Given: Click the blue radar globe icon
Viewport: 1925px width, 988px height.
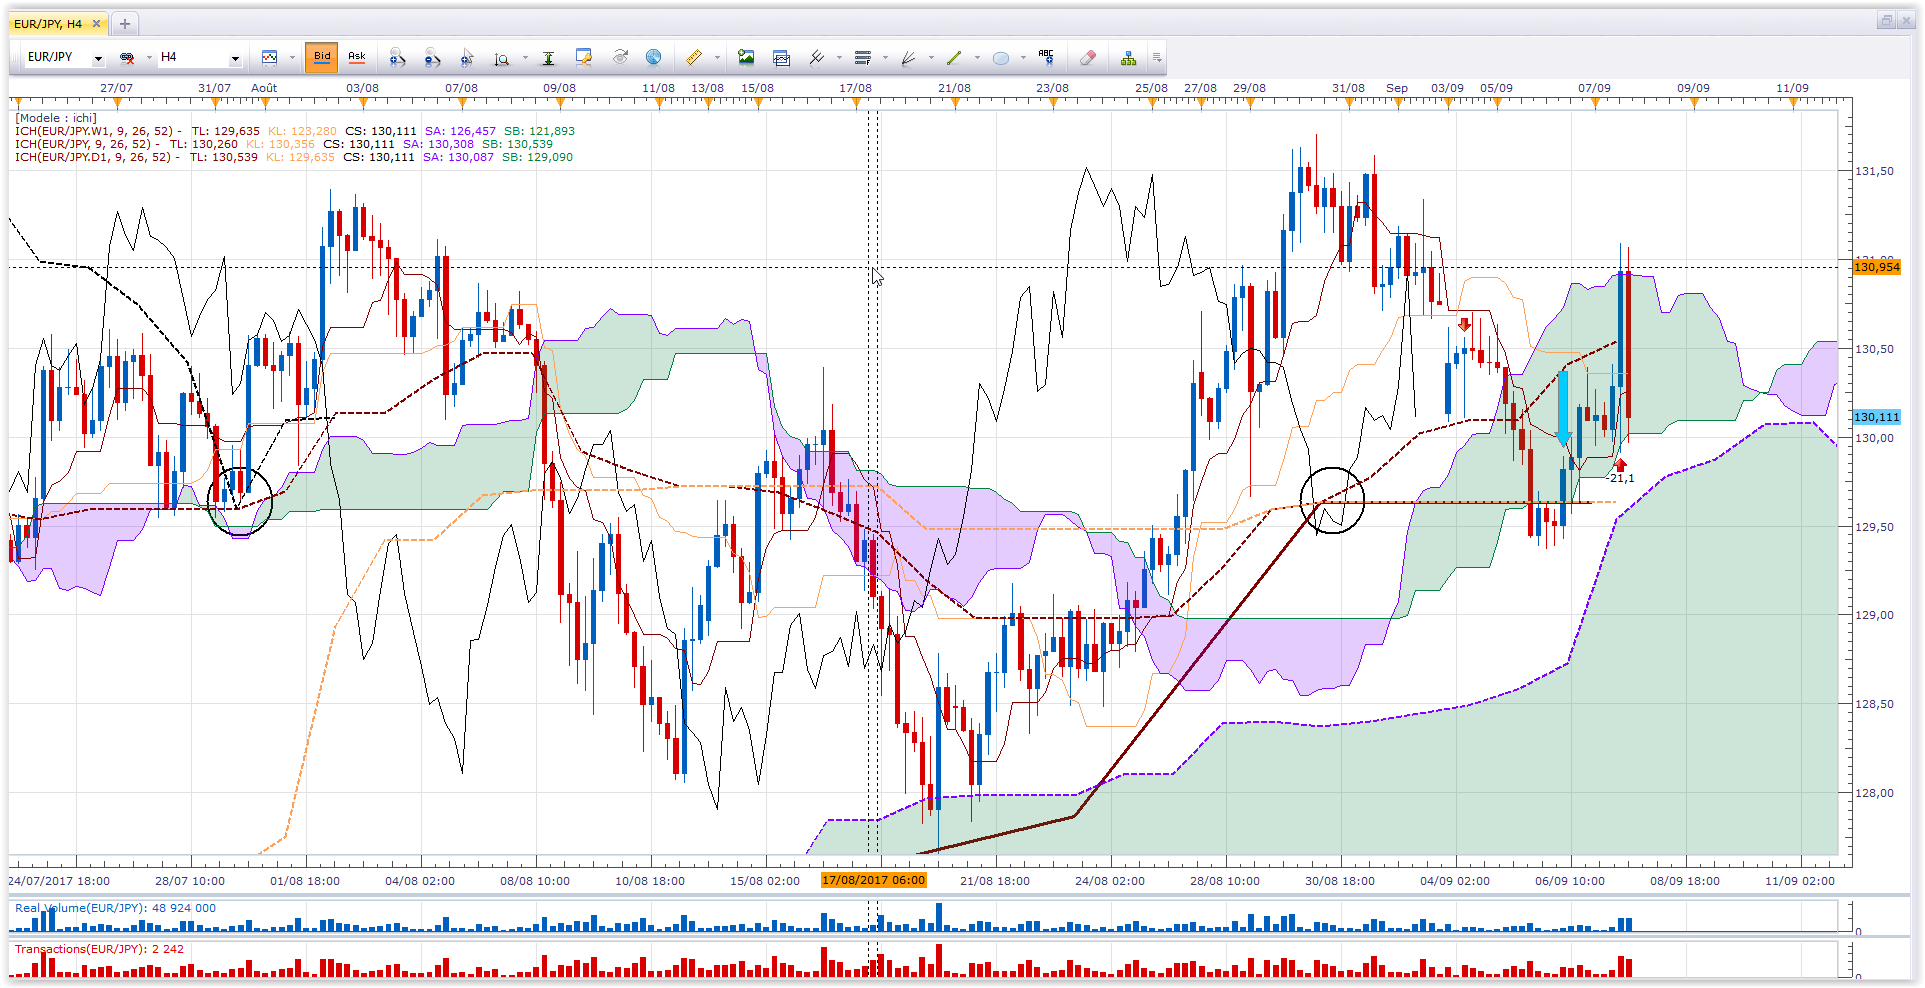Looking at the screenshot, I should [654, 58].
